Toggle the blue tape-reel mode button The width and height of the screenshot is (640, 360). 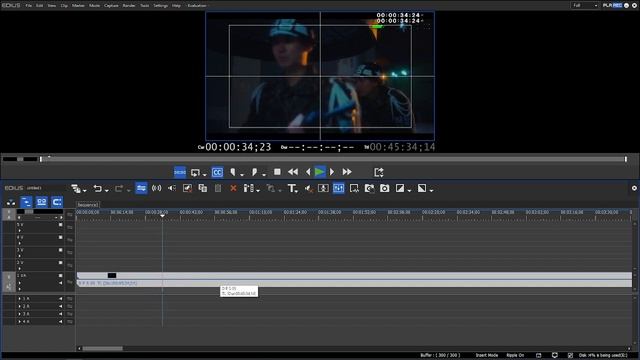[x=41, y=202]
